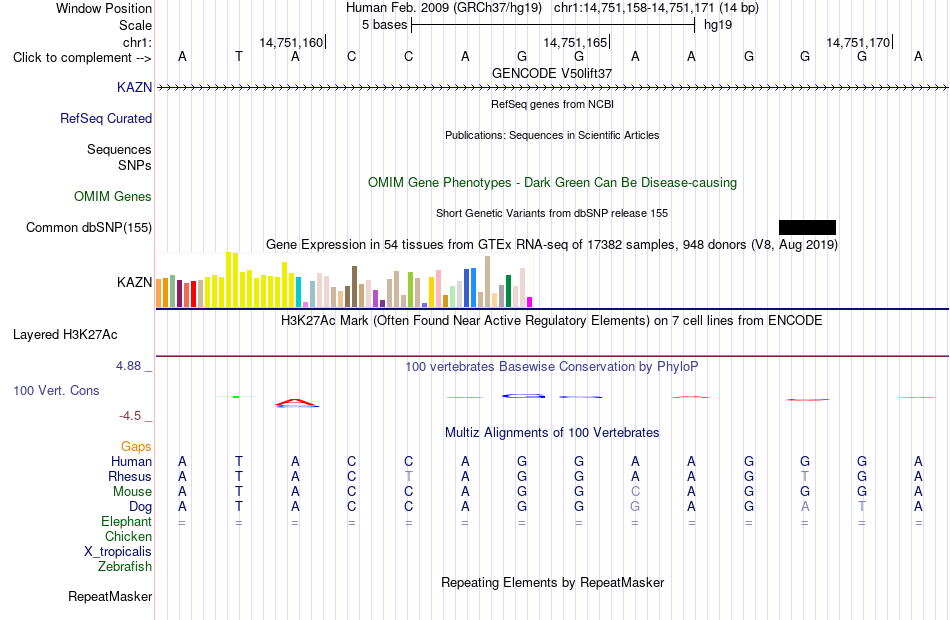Click '100 vertebrates Basewise Conservation by PhyloP' title
950x620 pixels.
pos(552,366)
